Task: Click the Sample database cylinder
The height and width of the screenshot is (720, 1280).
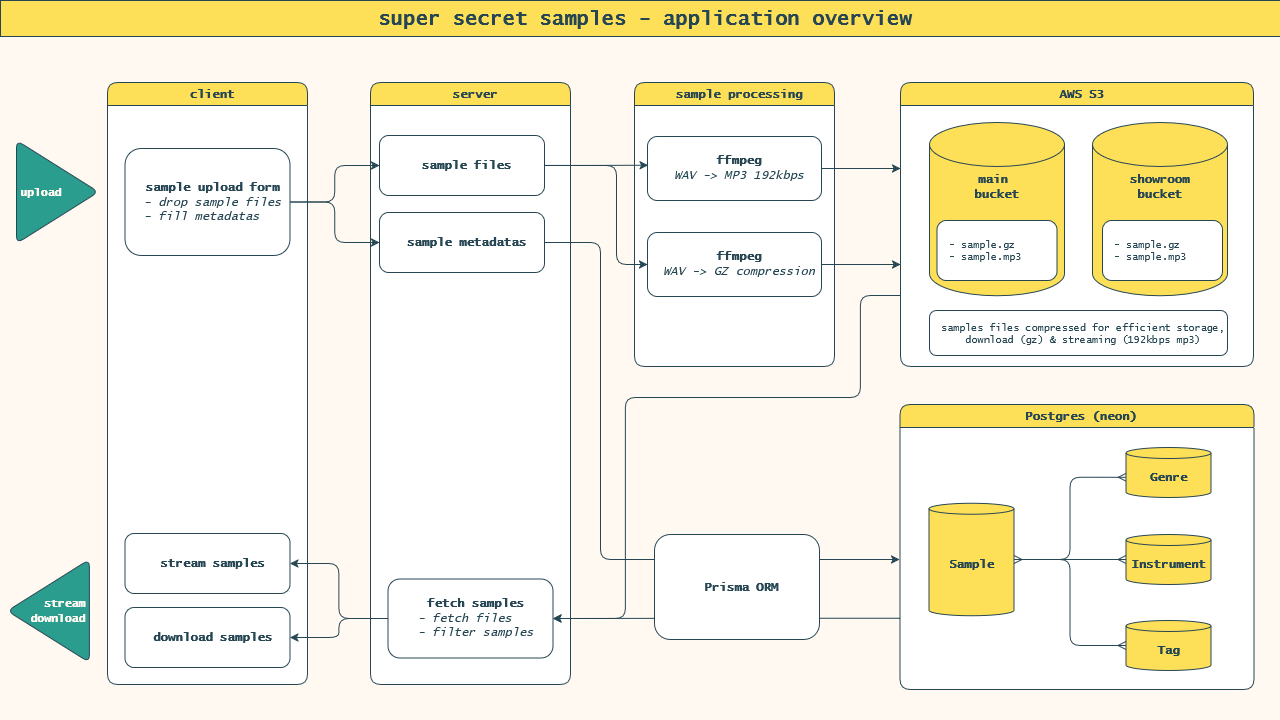Action: [972, 559]
